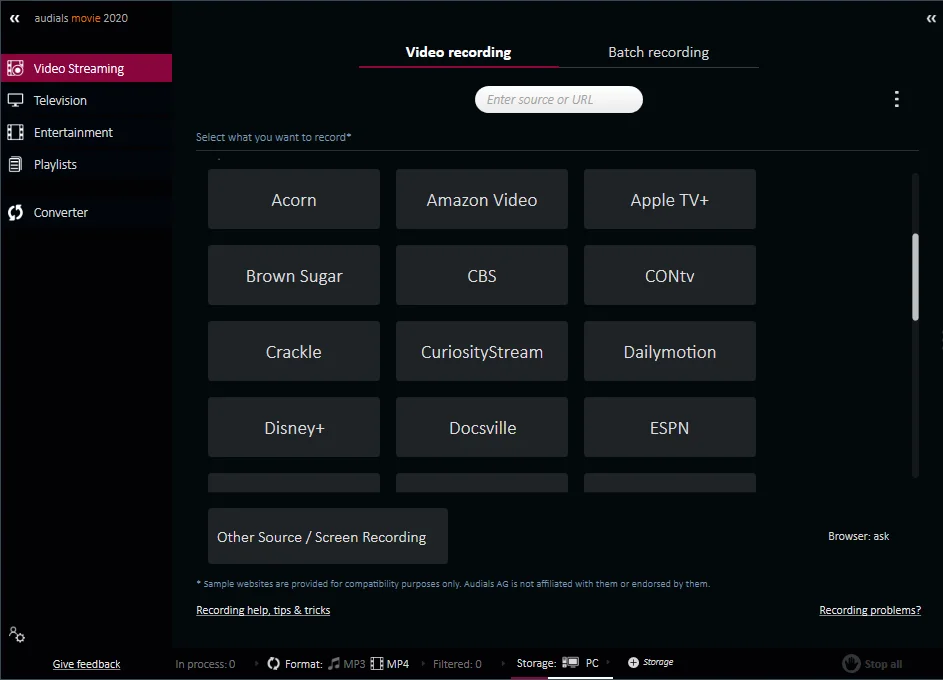Click the Playlists document icon
This screenshot has height=680, width=943.
tap(15, 164)
